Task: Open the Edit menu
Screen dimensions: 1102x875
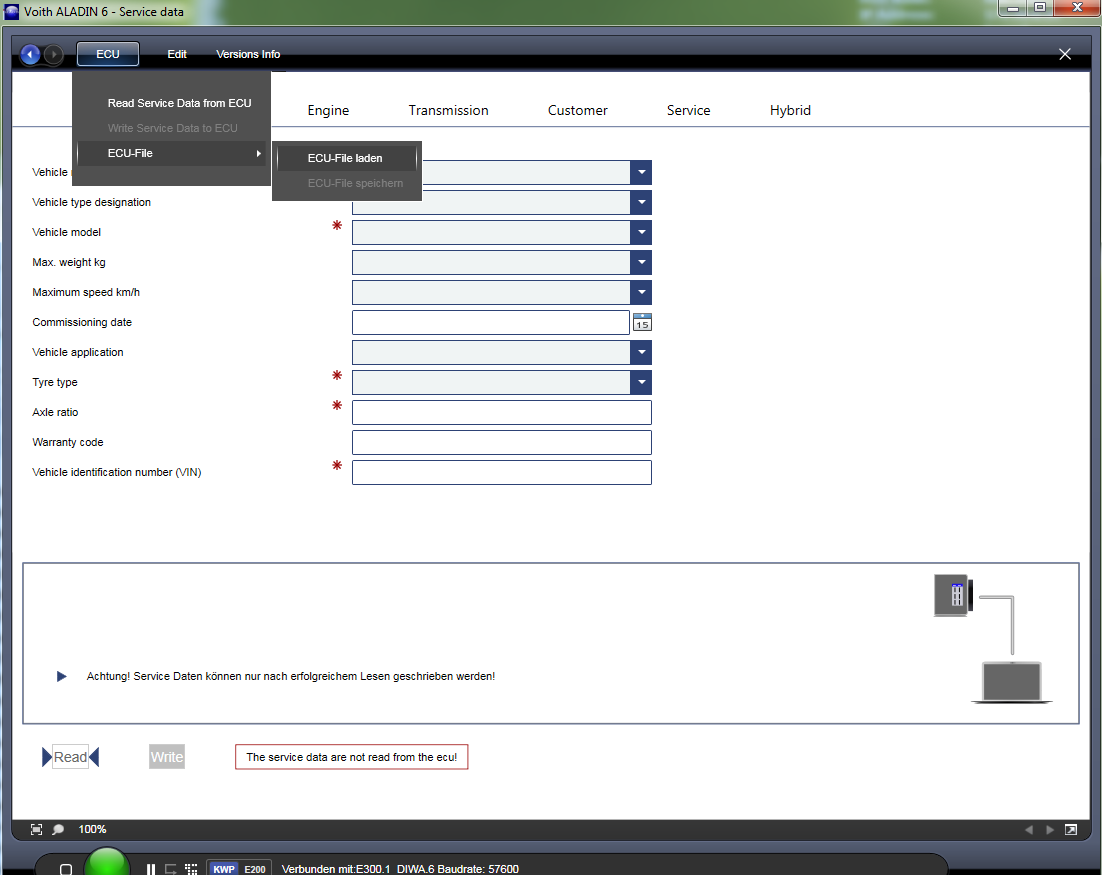Action: 177,54
